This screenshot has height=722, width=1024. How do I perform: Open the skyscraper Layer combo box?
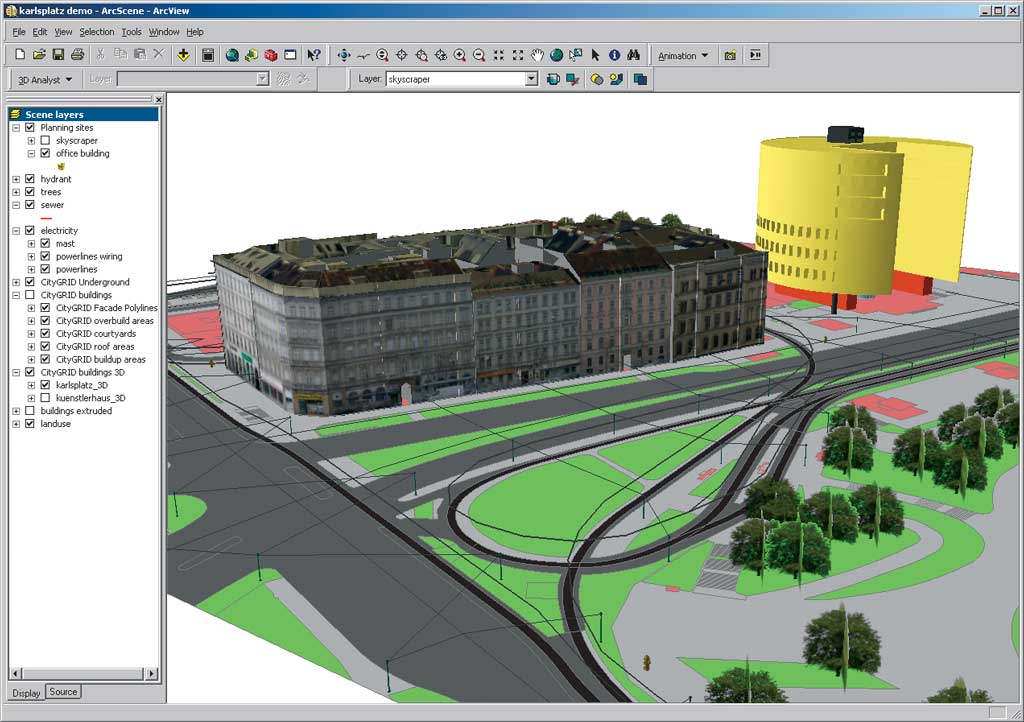pyautogui.click(x=532, y=79)
